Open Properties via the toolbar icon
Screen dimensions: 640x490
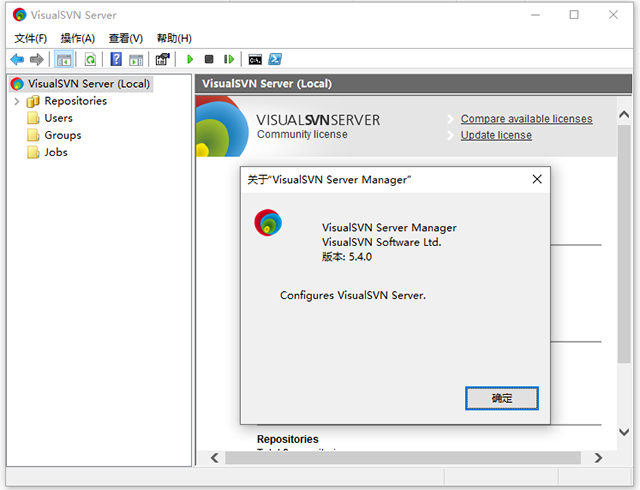pos(162,60)
